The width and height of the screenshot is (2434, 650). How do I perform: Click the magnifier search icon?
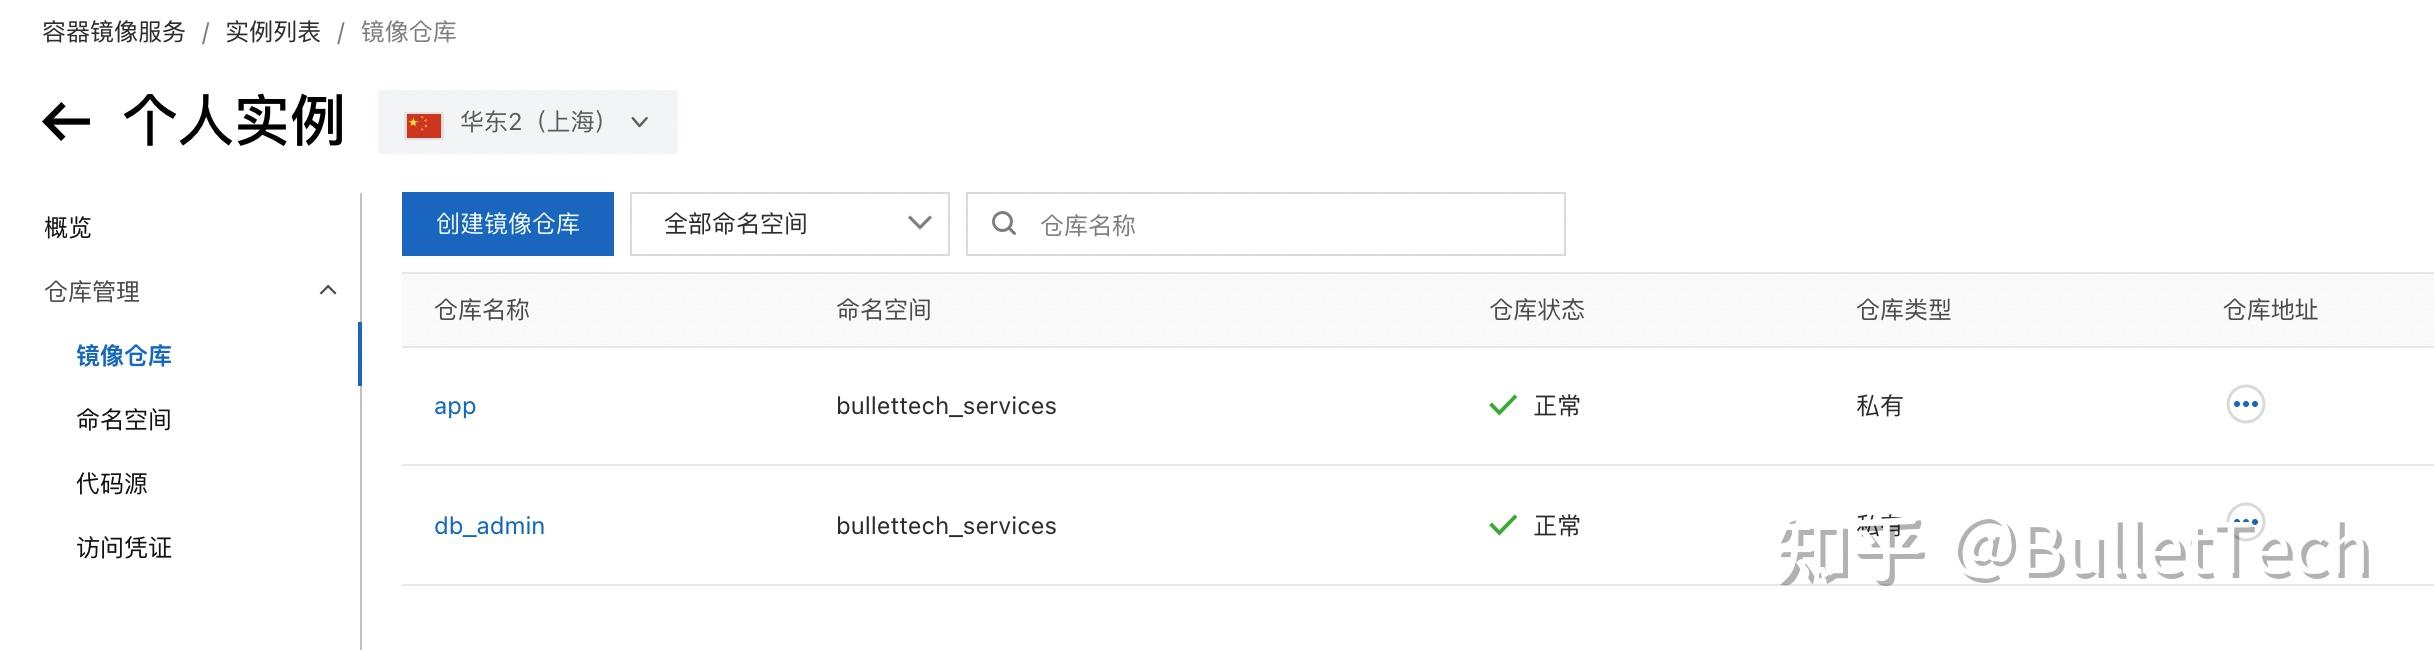click(x=1003, y=223)
